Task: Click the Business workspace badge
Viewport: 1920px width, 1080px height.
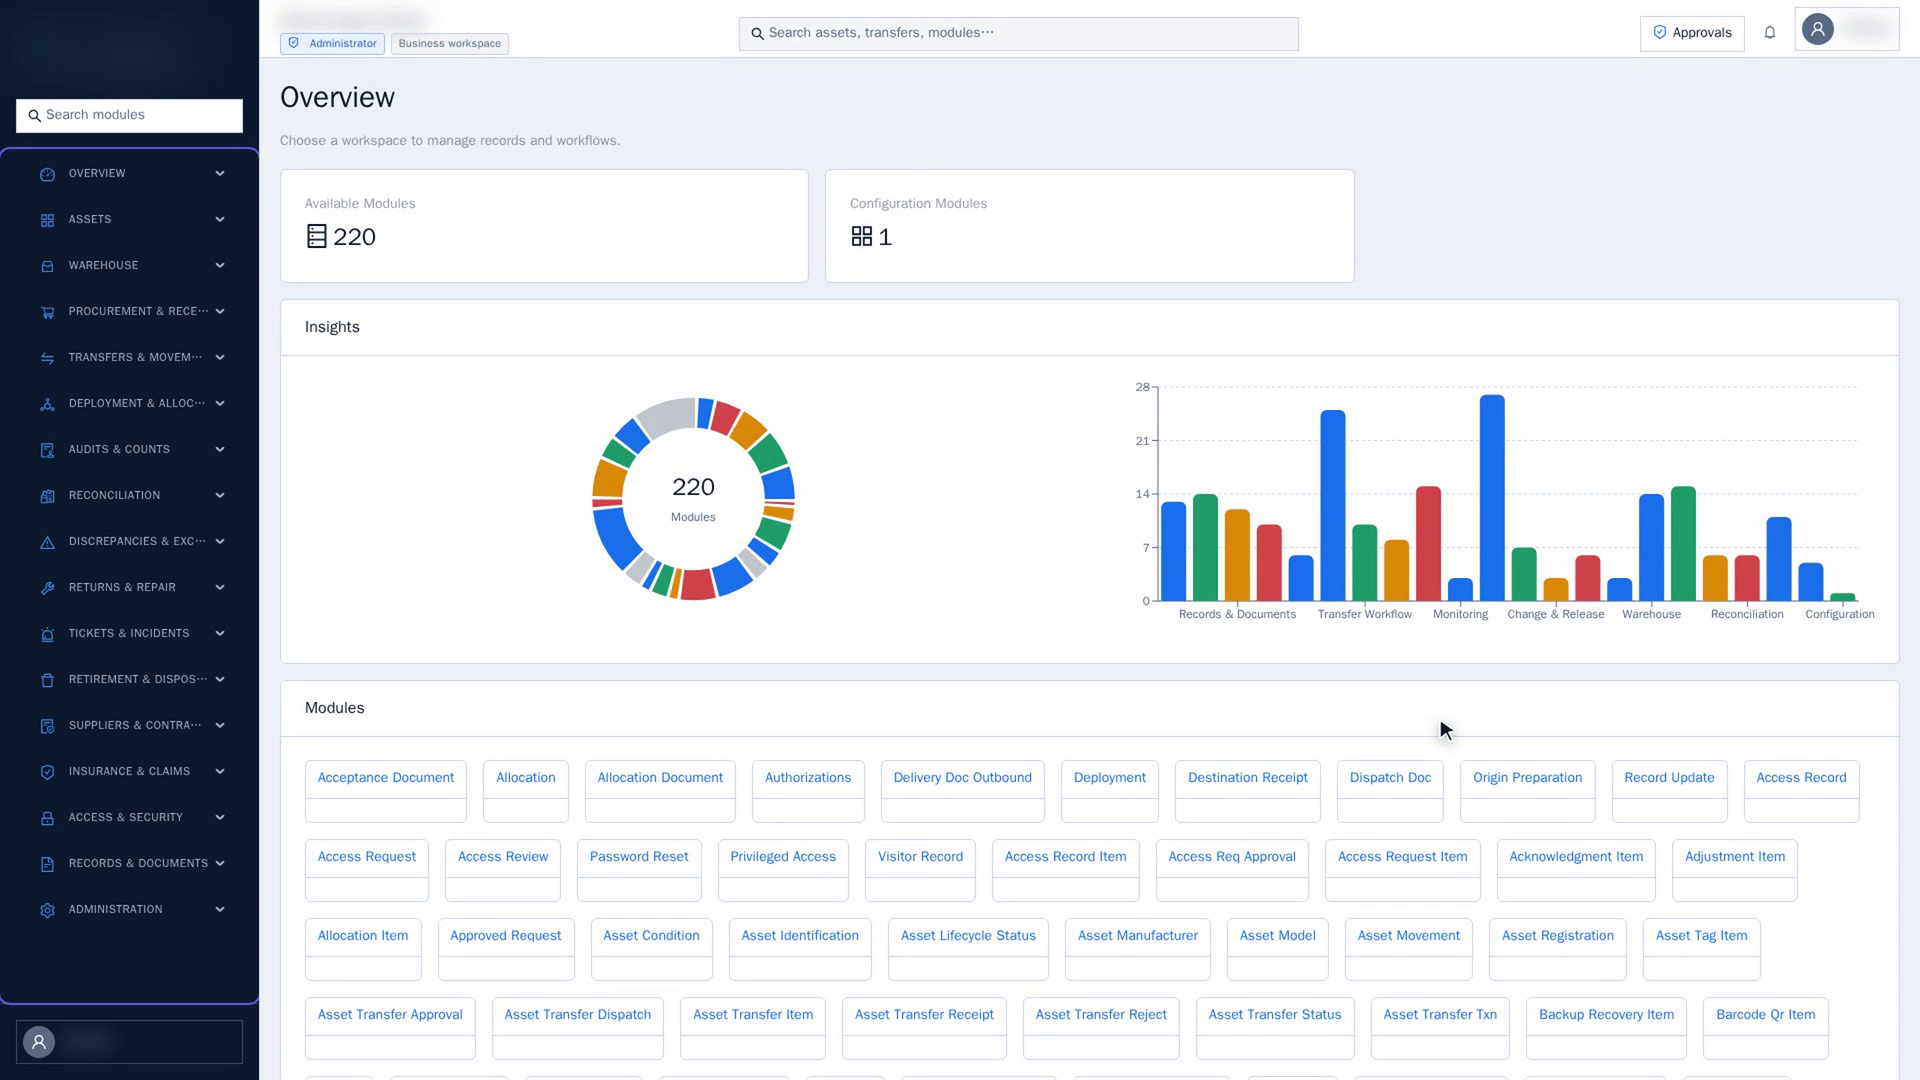Action: [449, 44]
